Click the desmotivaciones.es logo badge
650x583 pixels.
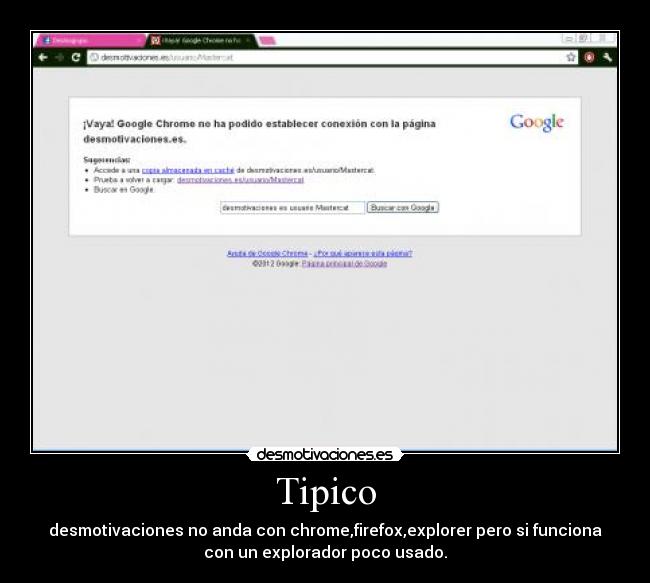(x=325, y=454)
